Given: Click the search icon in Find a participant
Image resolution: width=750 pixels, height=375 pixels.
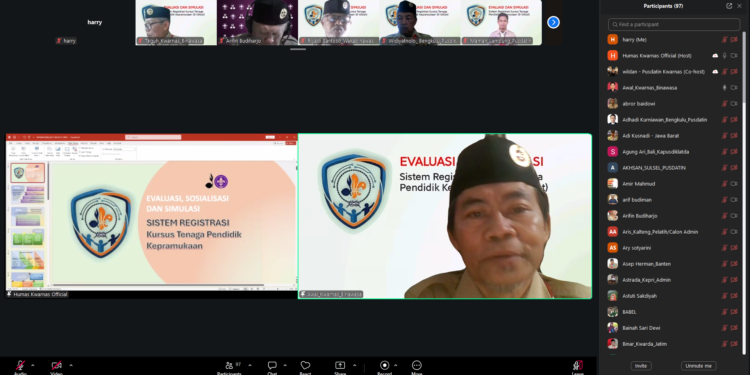Looking at the screenshot, I should pos(615,24).
